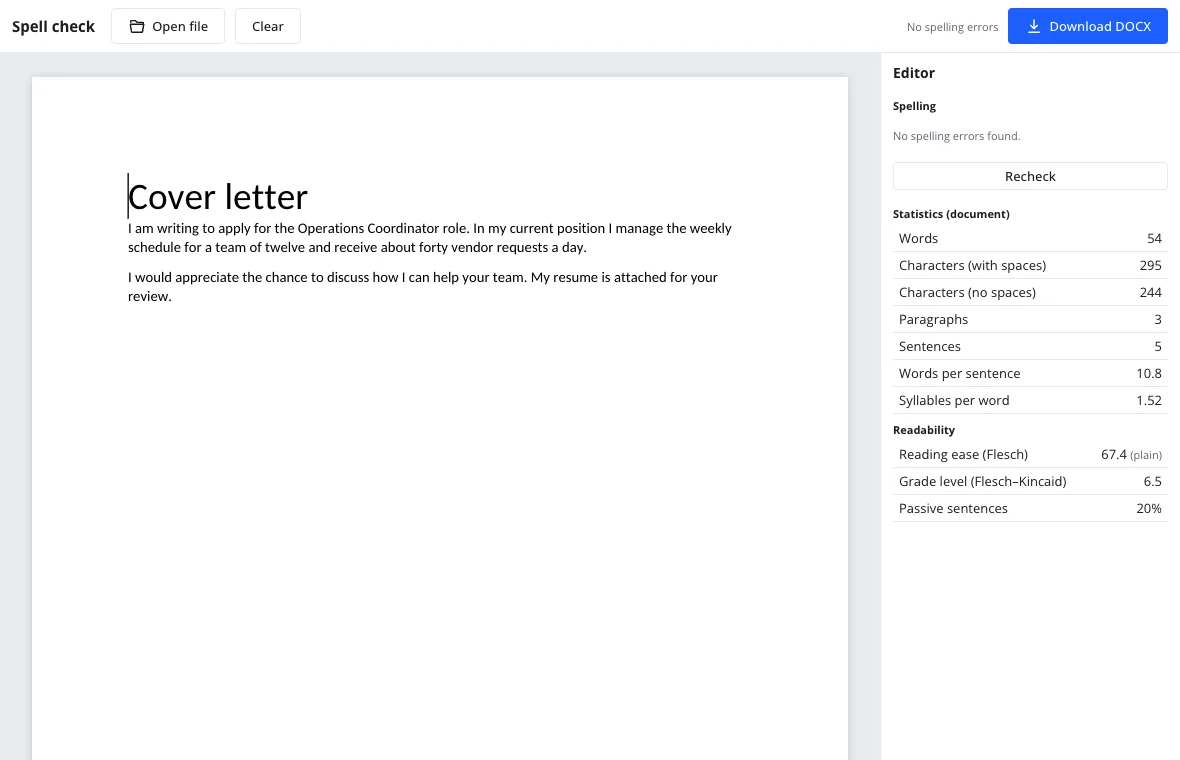Click the paragraph starting 'I would appreciate'
This screenshot has height=760, width=1180.
[x=423, y=287]
